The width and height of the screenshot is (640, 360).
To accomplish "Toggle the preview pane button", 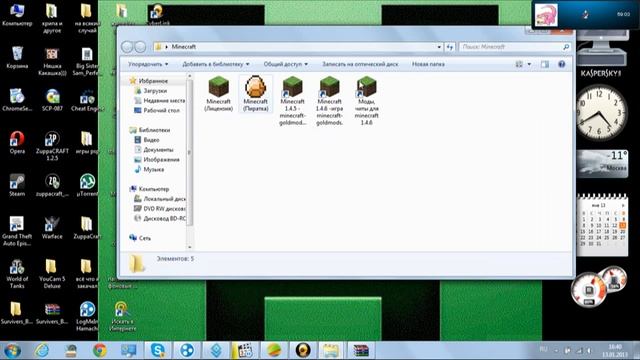I will pyautogui.click(x=544, y=64).
